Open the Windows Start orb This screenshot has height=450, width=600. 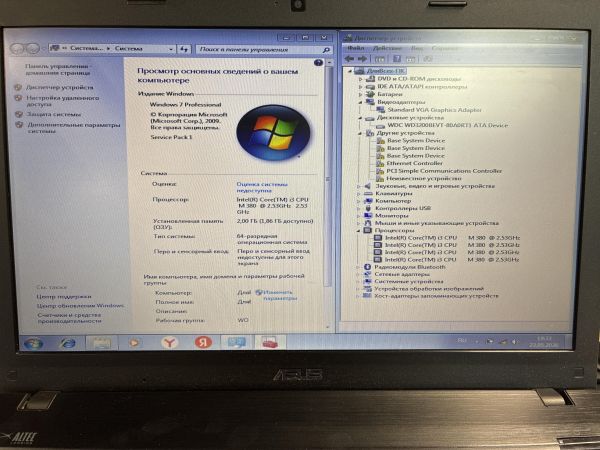click(x=33, y=343)
